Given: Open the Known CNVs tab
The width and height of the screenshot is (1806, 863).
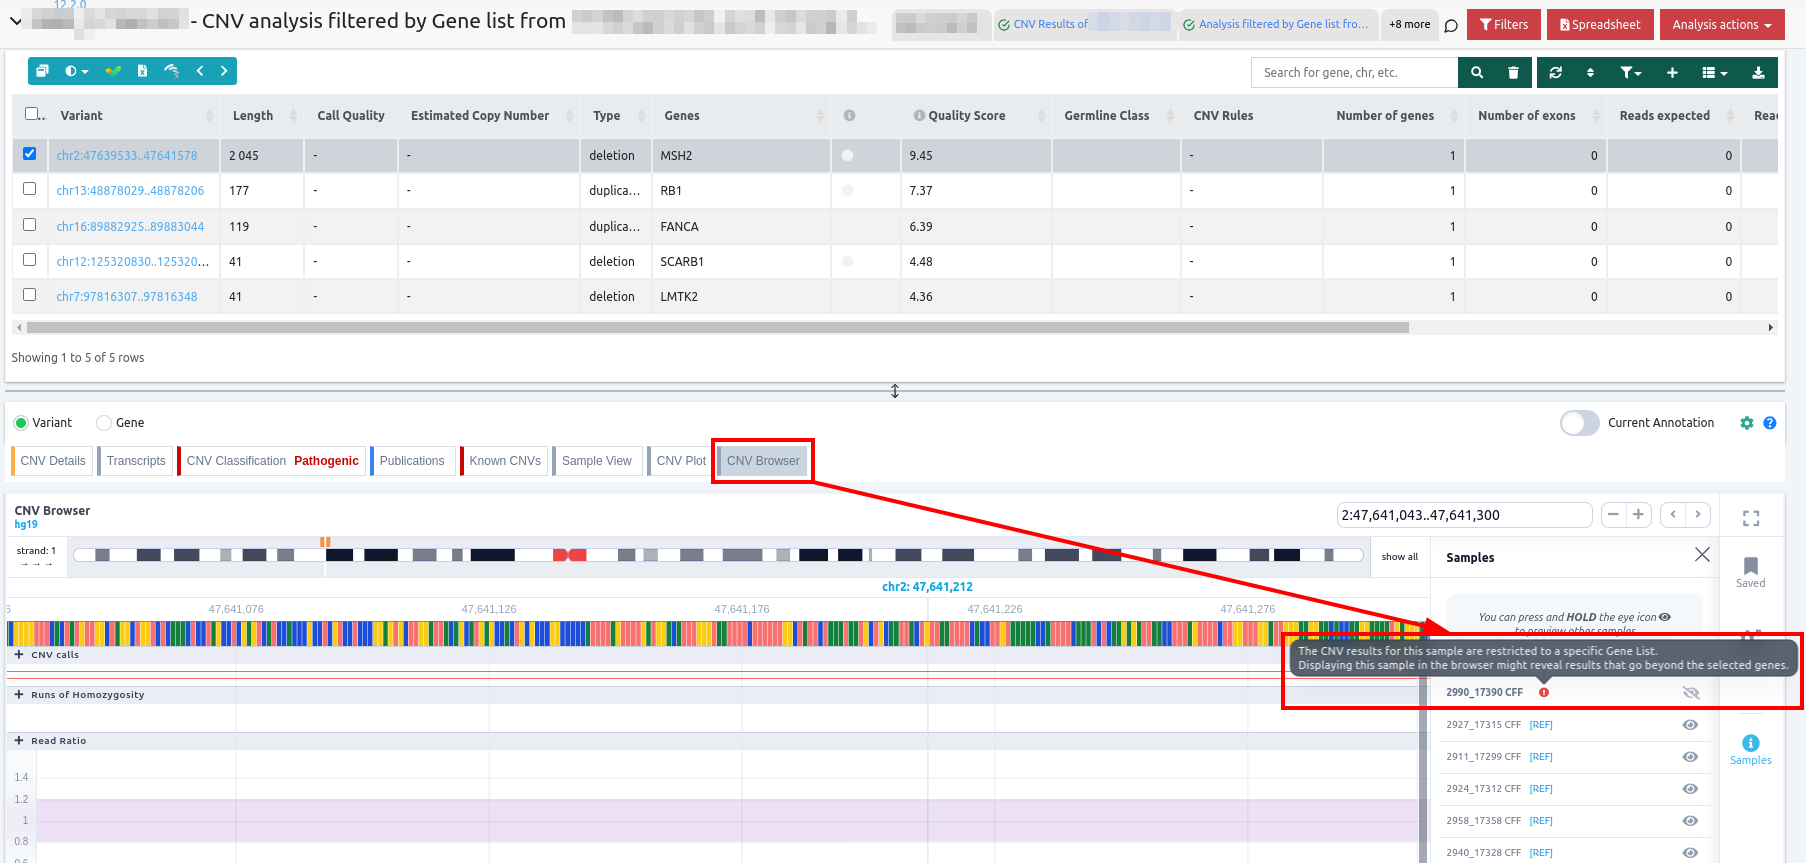Looking at the screenshot, I should [x=504, y=461].
